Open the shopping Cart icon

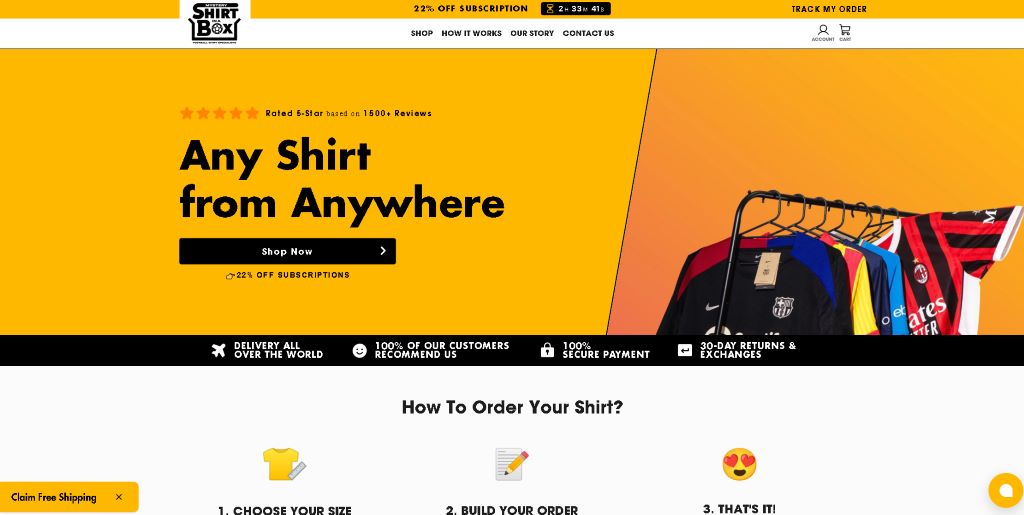[845, 33]
